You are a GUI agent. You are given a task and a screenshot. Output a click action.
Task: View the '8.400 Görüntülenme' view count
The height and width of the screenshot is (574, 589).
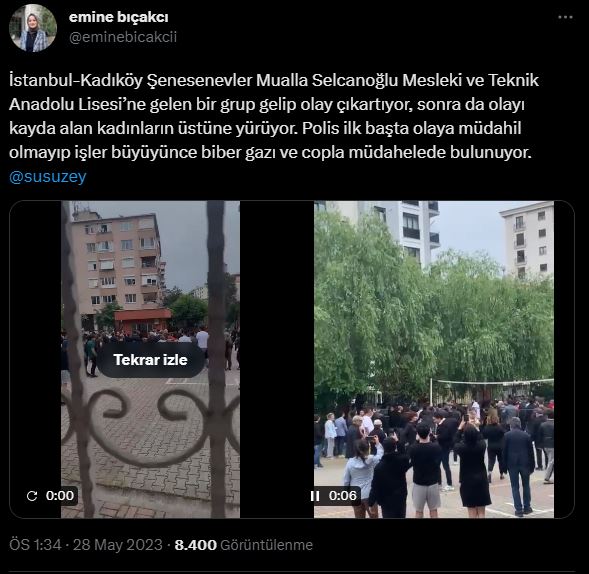[243, 545]
